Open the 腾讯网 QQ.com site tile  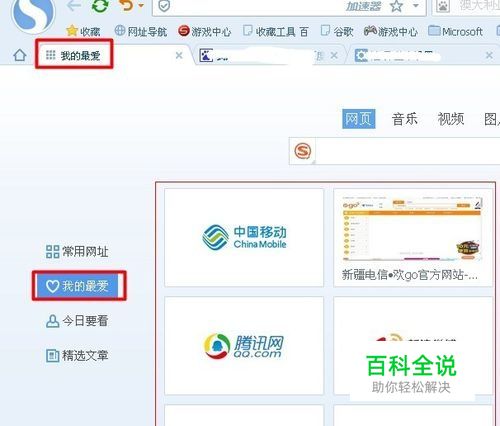(244, 346)
